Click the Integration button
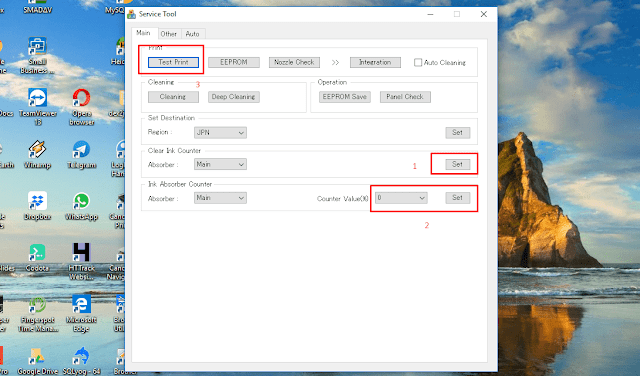 click(375, 62)
